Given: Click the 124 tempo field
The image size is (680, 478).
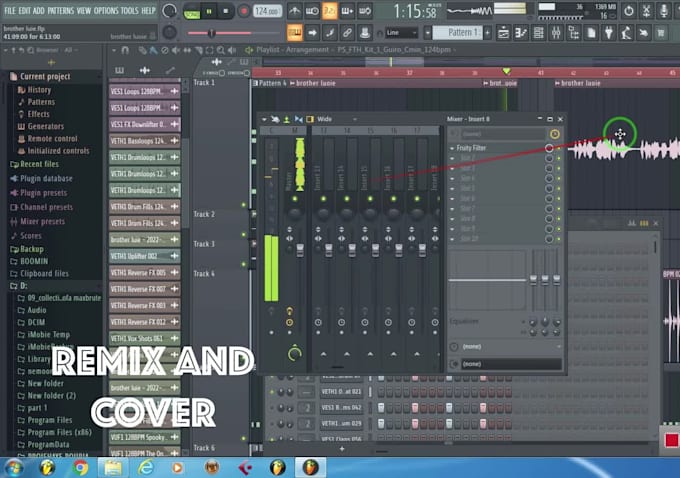Looking at the screenshot, I should [x=267, y=11].
